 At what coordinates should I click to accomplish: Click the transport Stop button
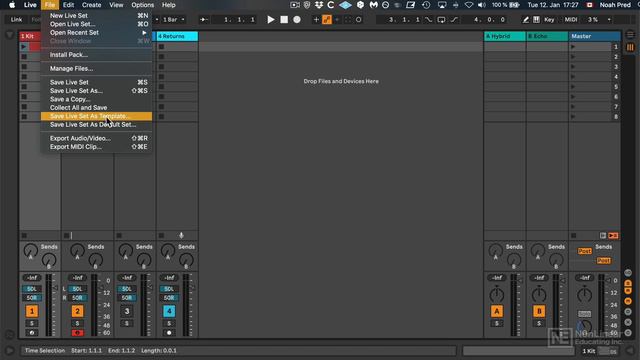pyautogui.click(x=284, y=20)
